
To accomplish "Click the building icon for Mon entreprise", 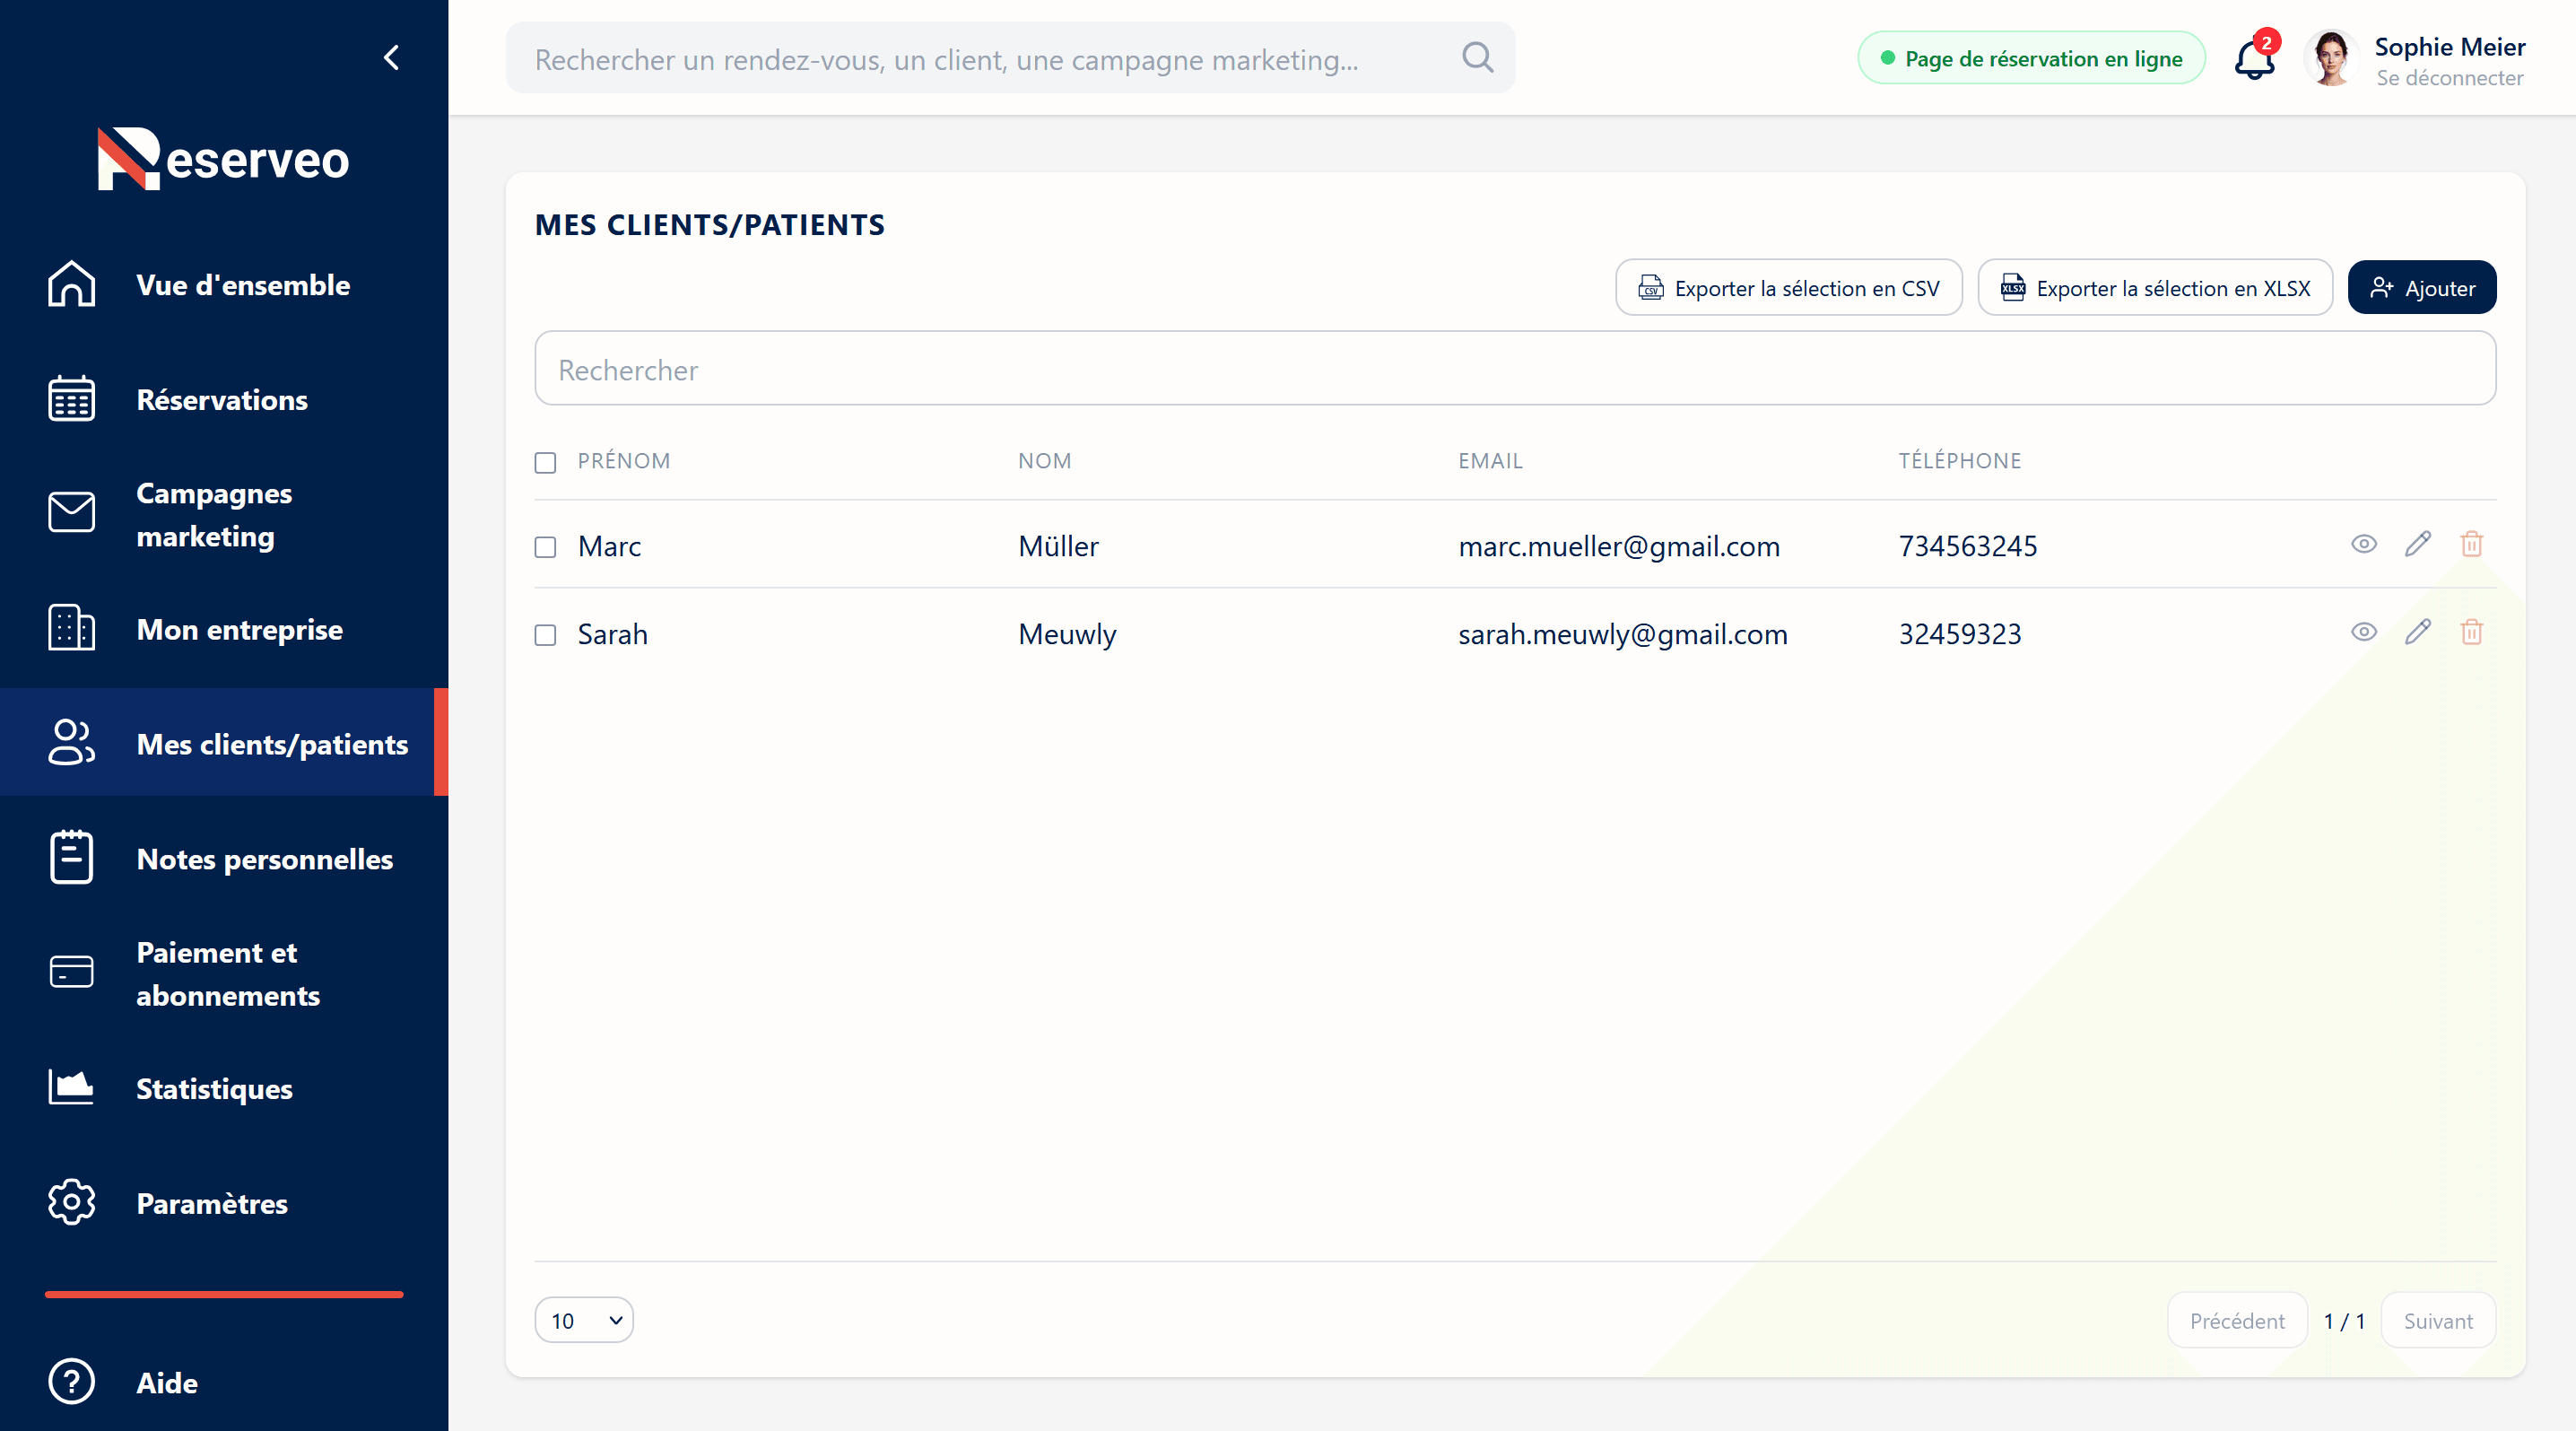I will pyautogui.click(x=72, y=629).
